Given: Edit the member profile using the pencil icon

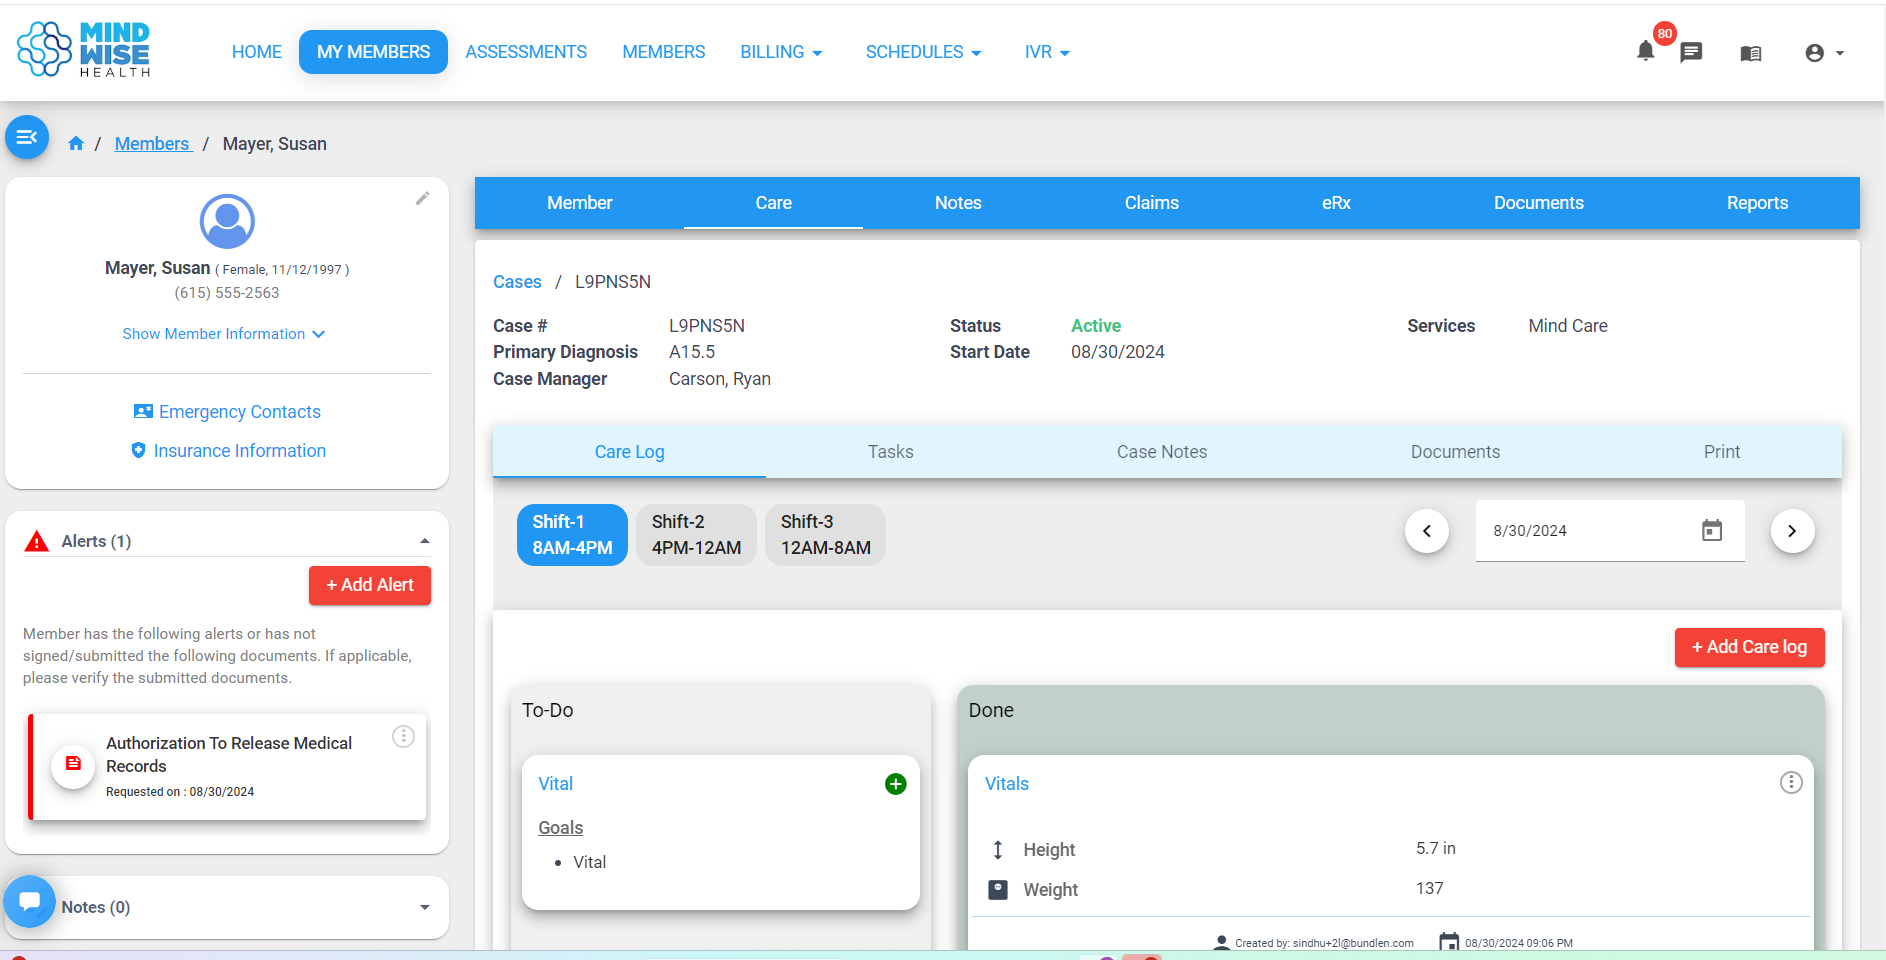Looking at the screenshot, I should (x=422, y=198).
